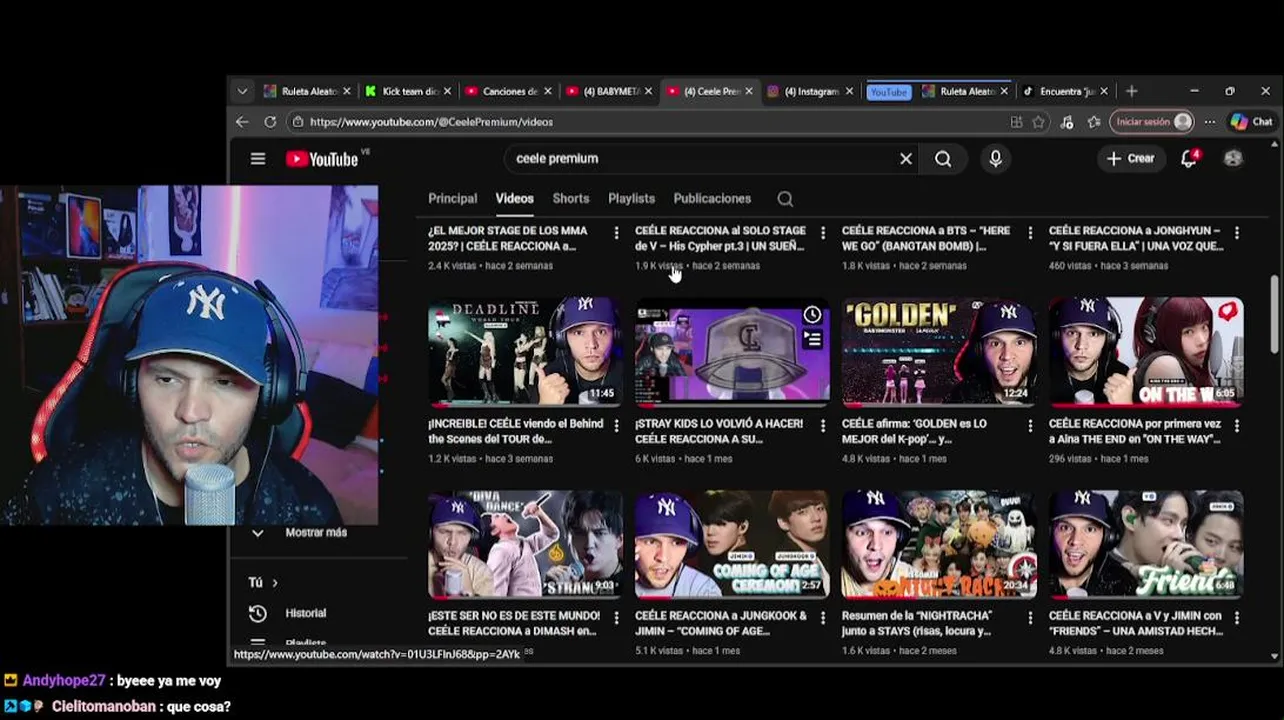Open the Shorts channel tab

click(571, 198)
